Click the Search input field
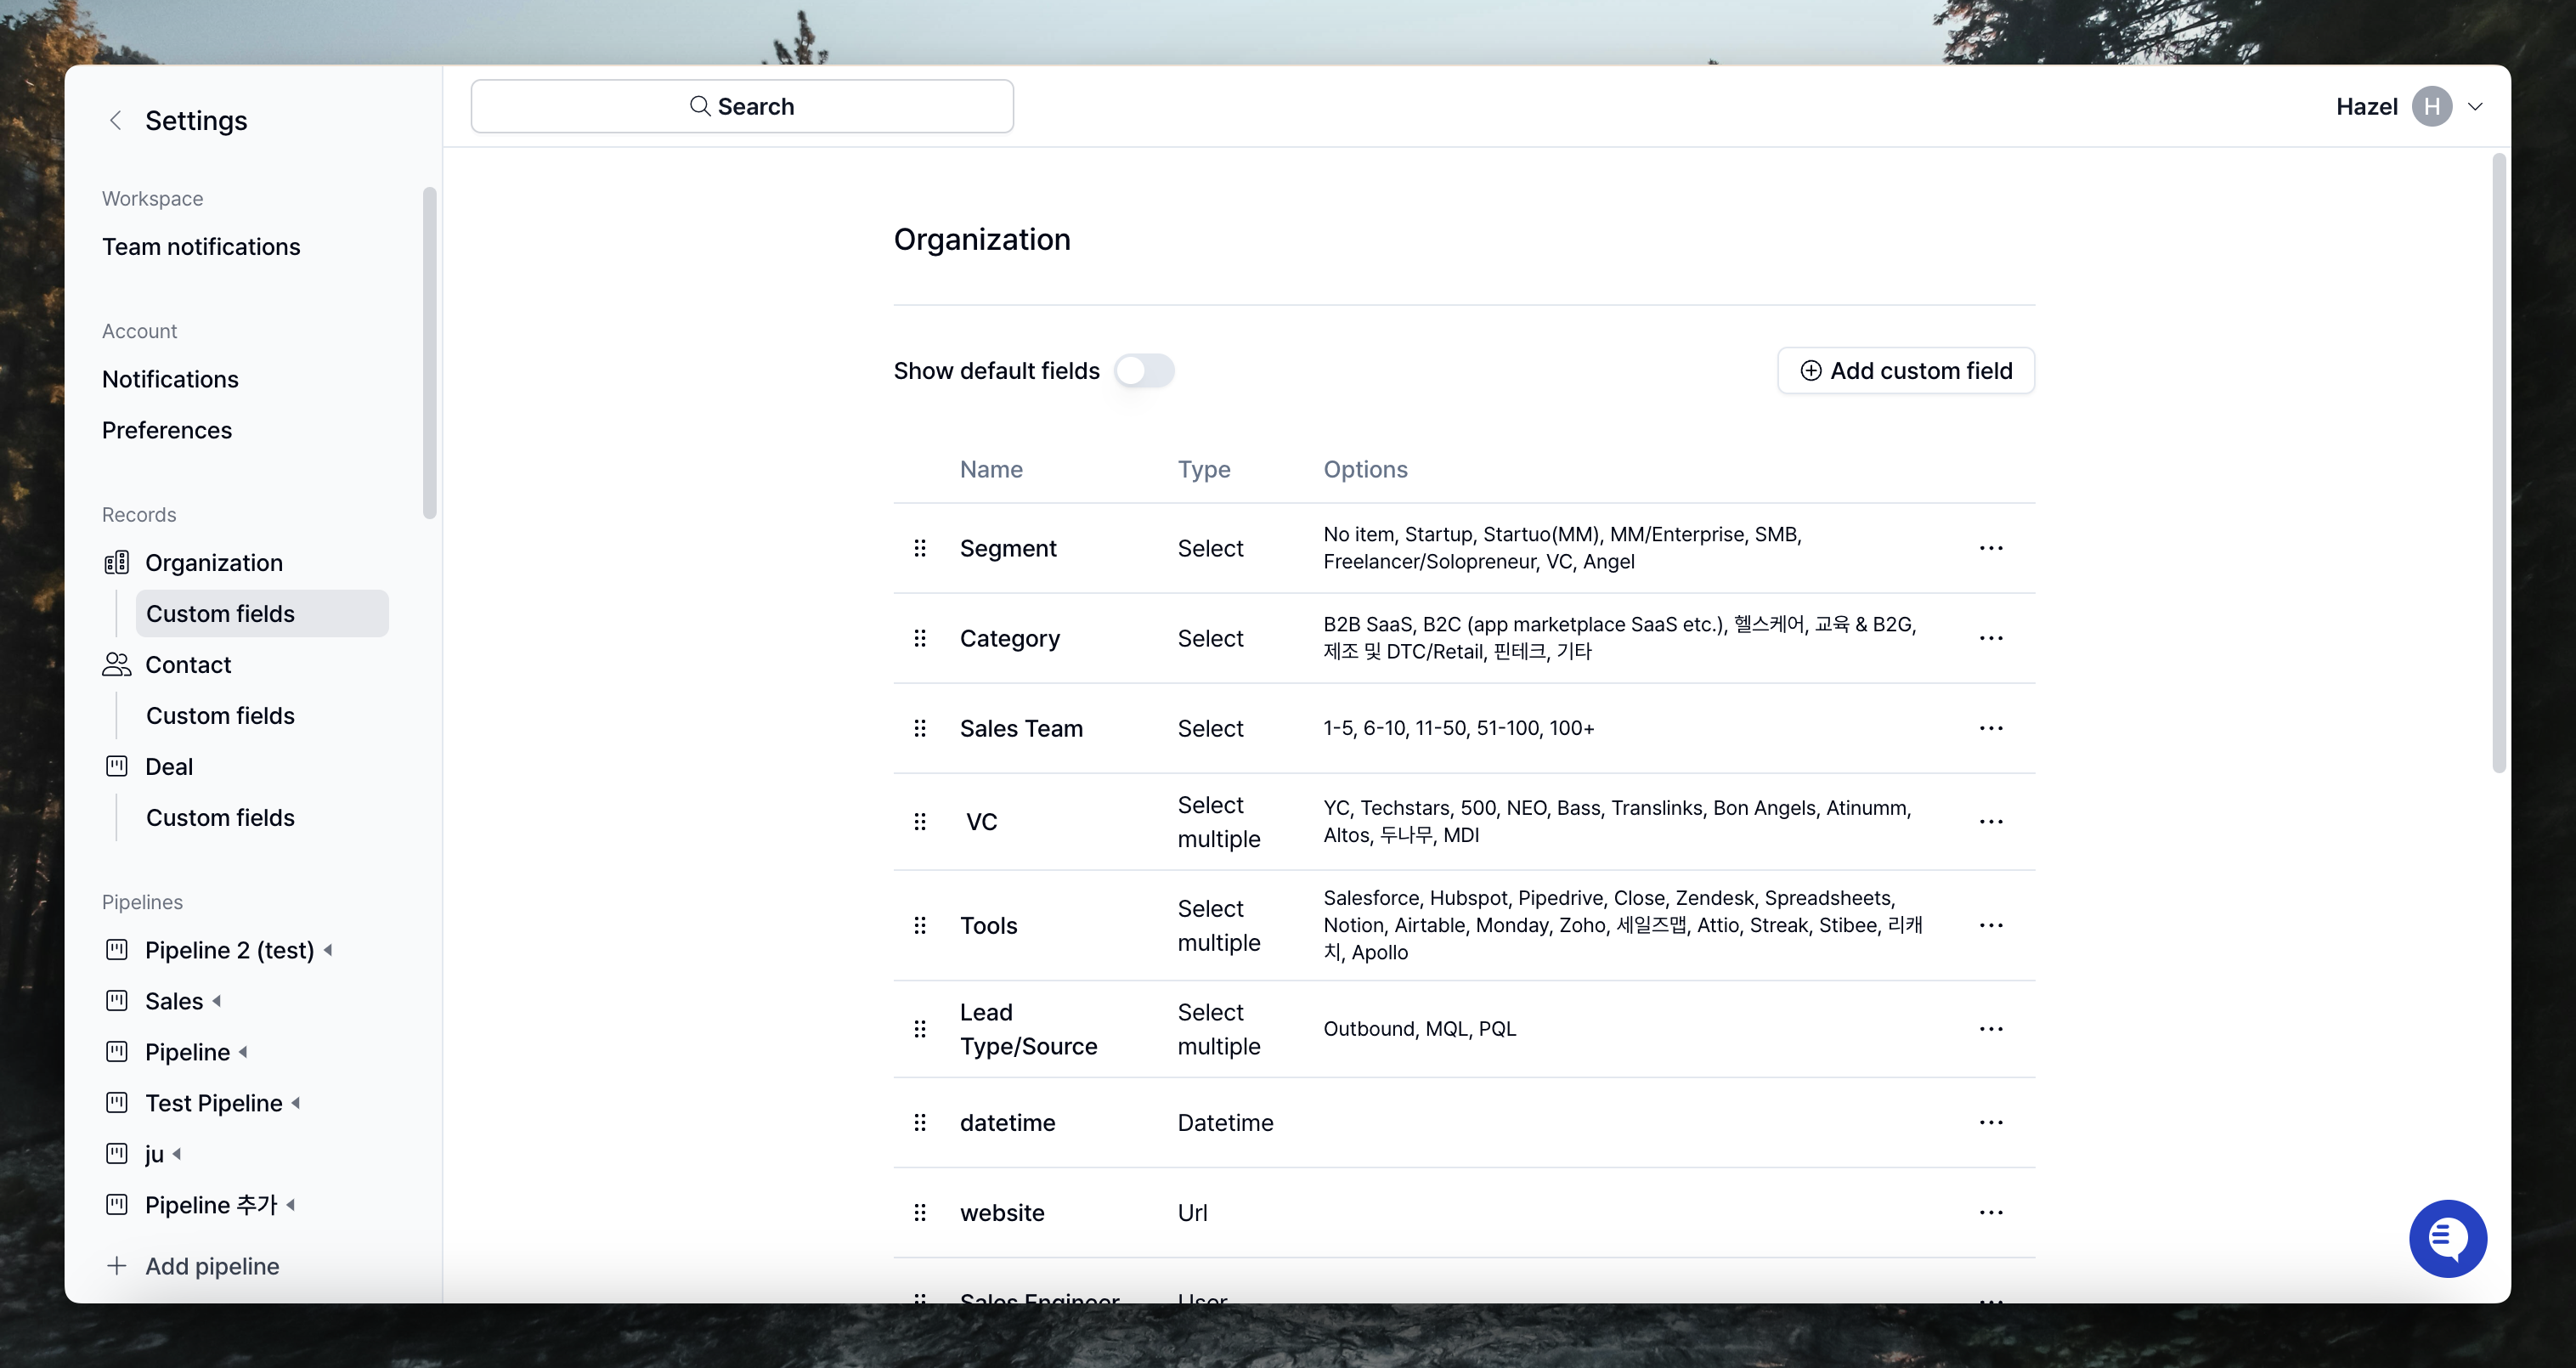 [742, 107]
